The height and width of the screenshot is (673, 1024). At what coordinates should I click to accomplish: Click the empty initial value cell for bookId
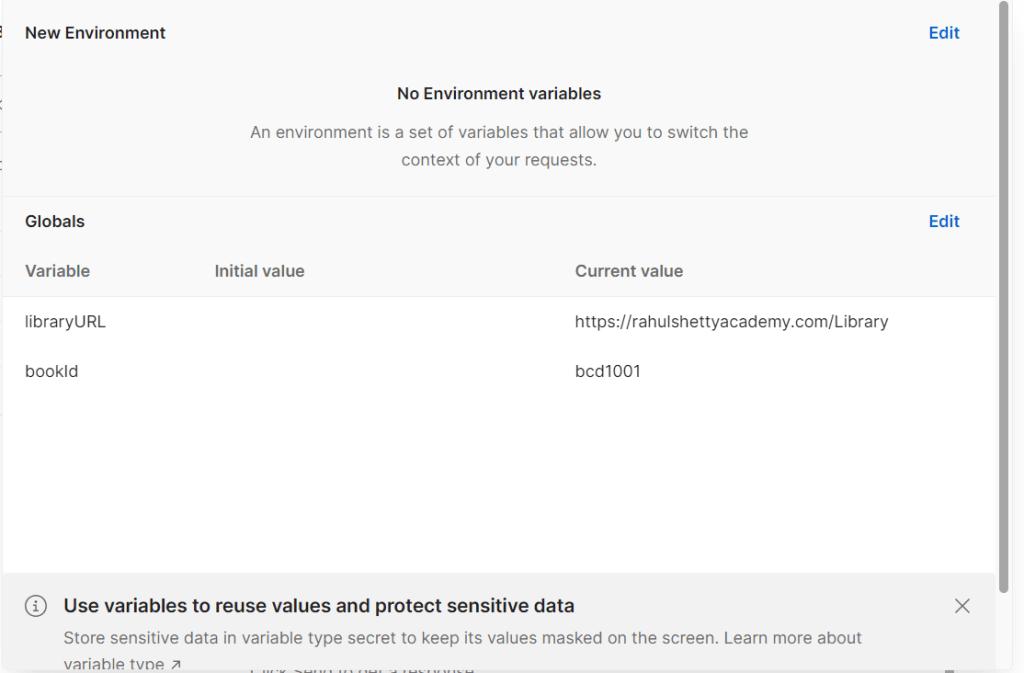click(380, 372)
